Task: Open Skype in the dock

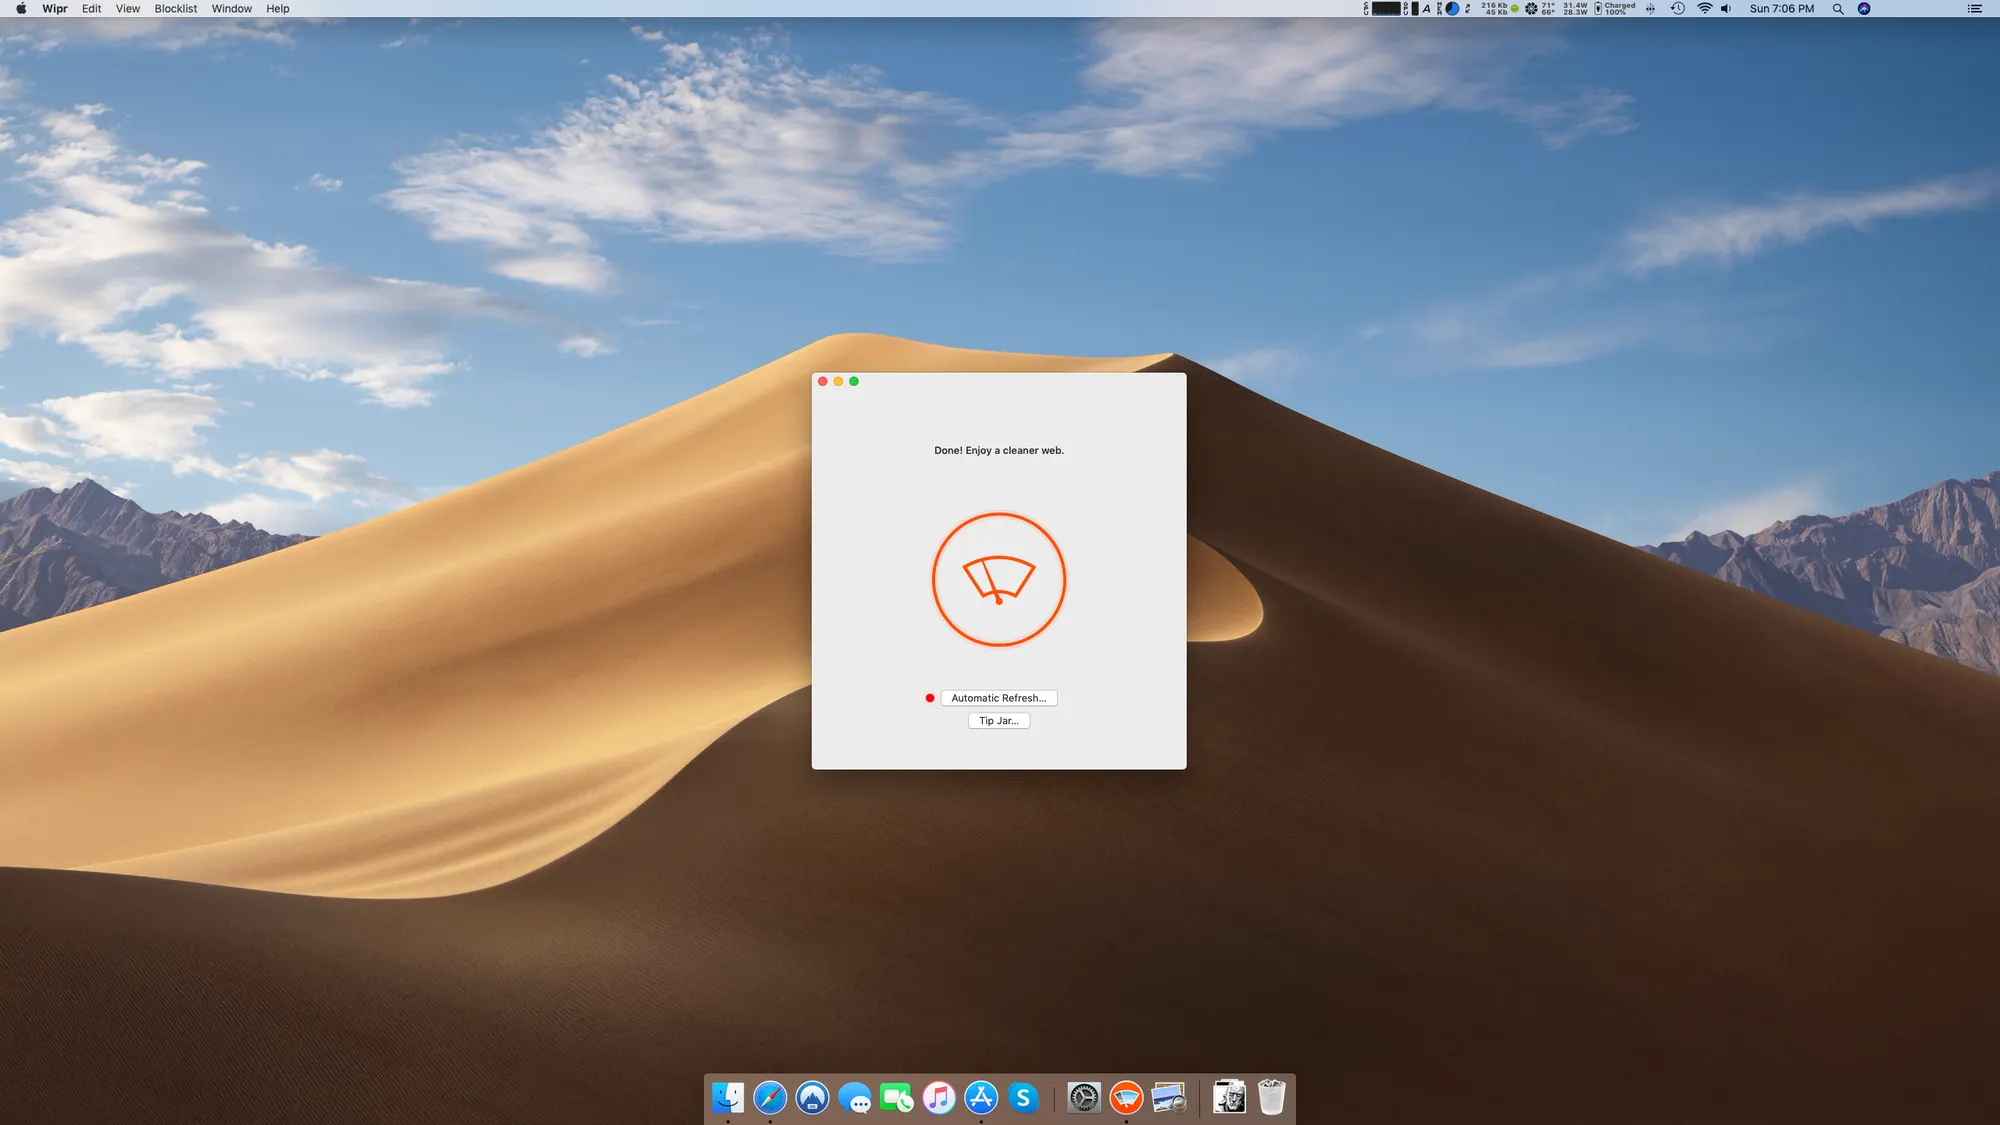Action: [1023, 1098]
